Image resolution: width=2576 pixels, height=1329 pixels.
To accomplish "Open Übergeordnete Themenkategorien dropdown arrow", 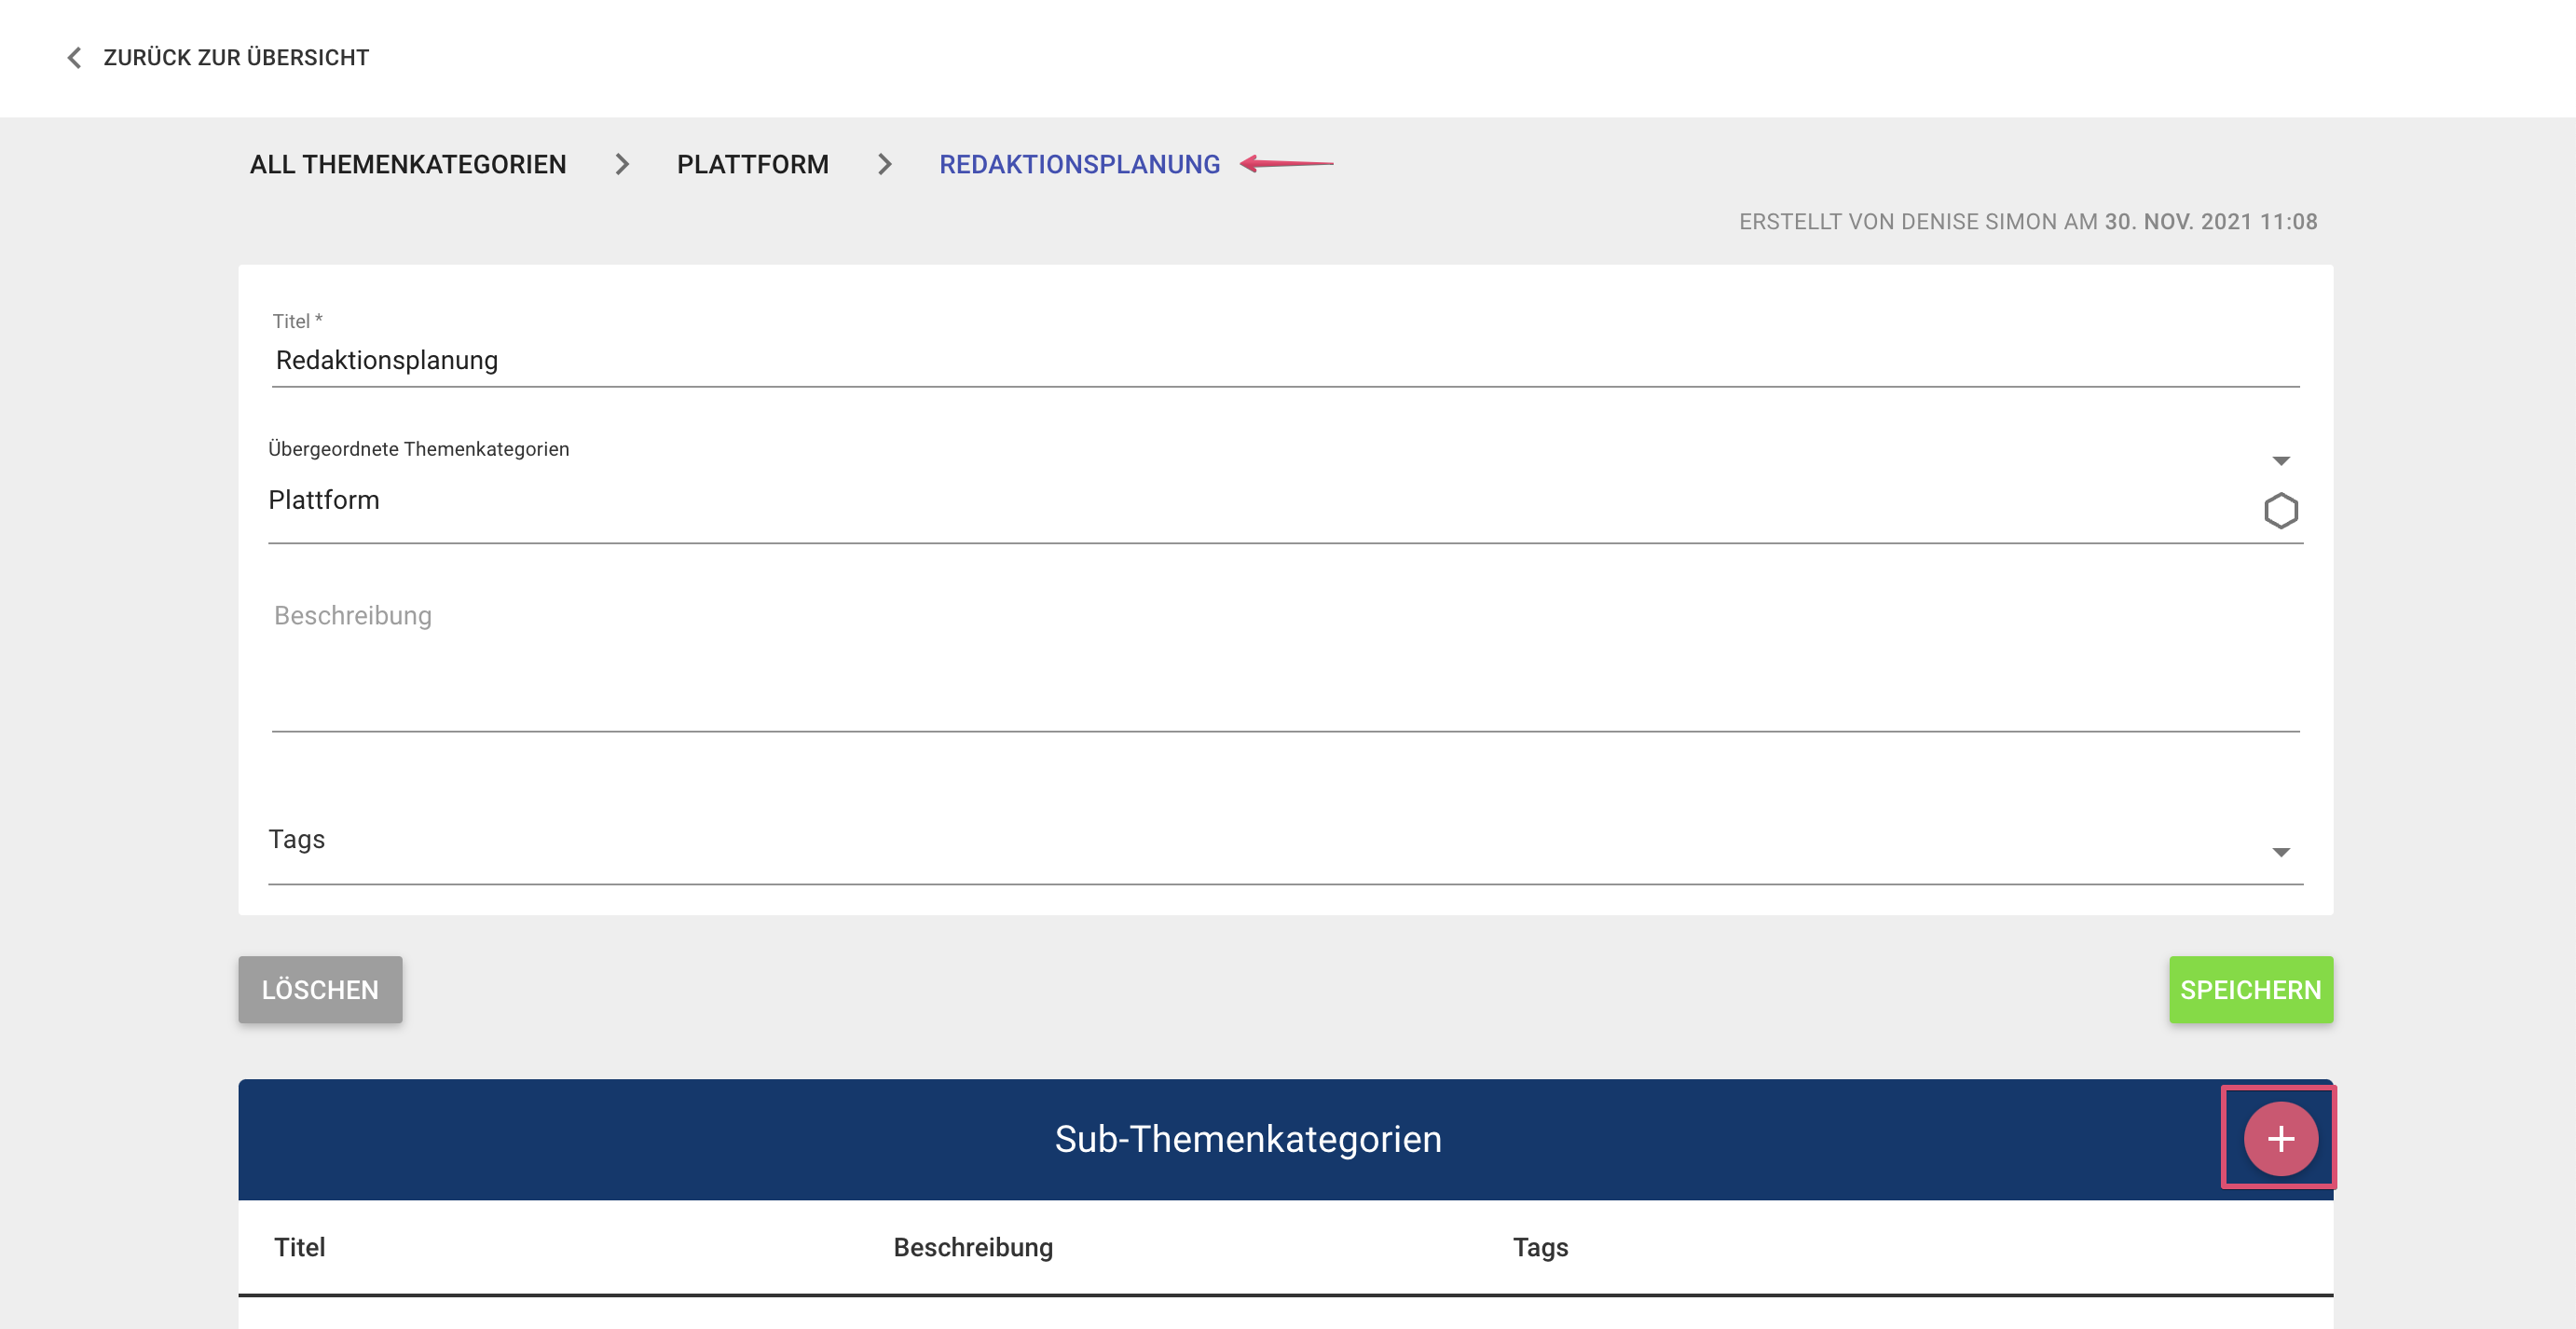I will [x=2281, y=461].
